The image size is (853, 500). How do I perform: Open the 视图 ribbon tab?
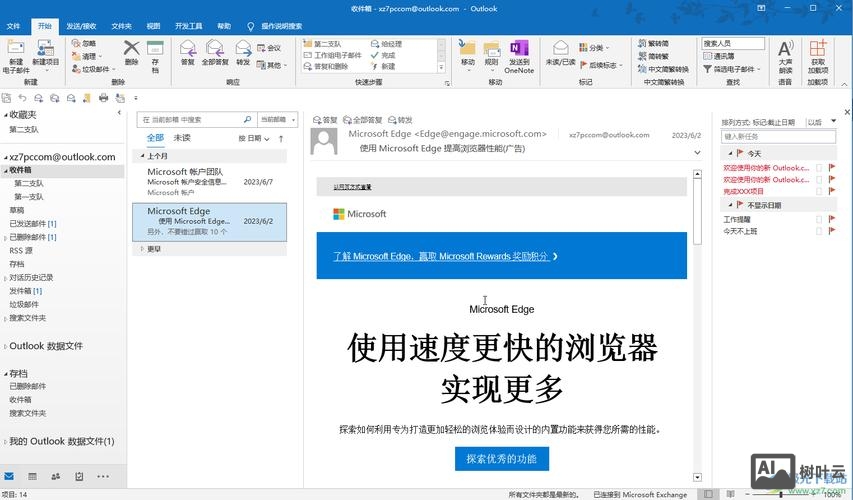click(153, 26)
